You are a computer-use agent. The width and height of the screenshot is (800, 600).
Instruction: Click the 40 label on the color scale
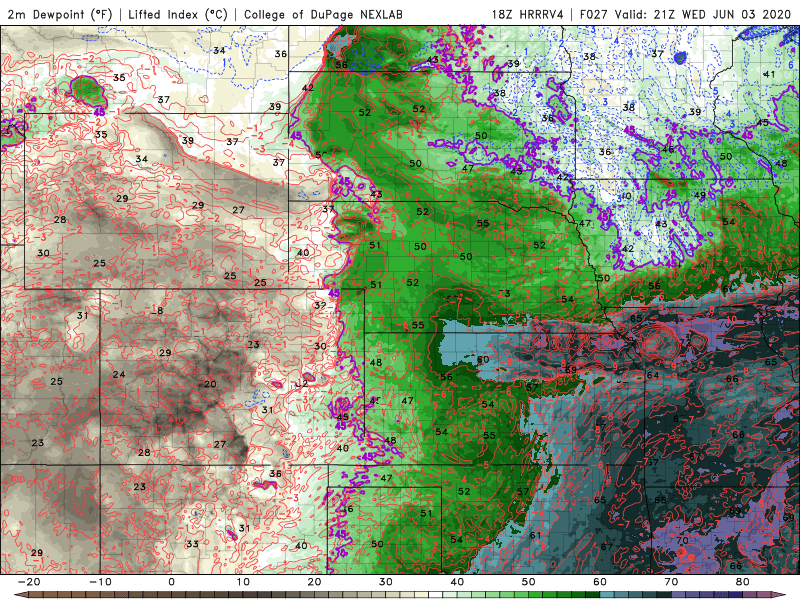click(x=457, y=582)
